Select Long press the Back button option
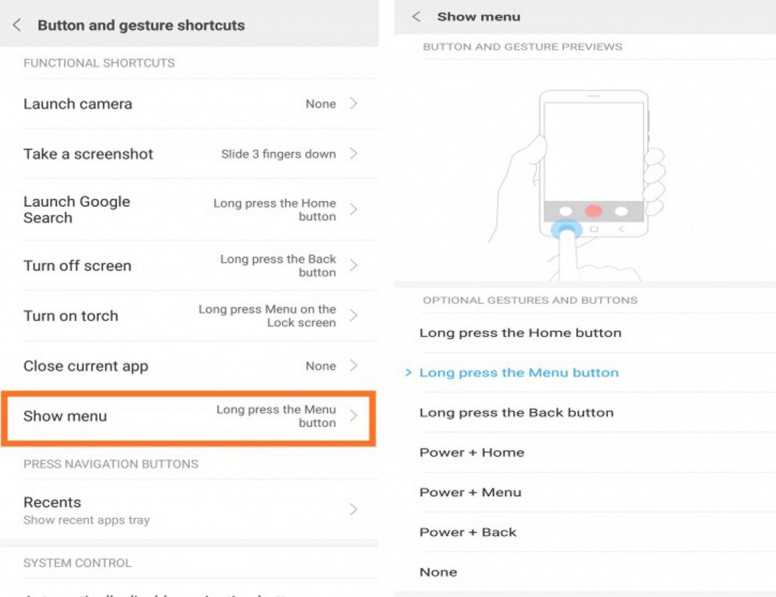776x597 pixels. [585, 412]
